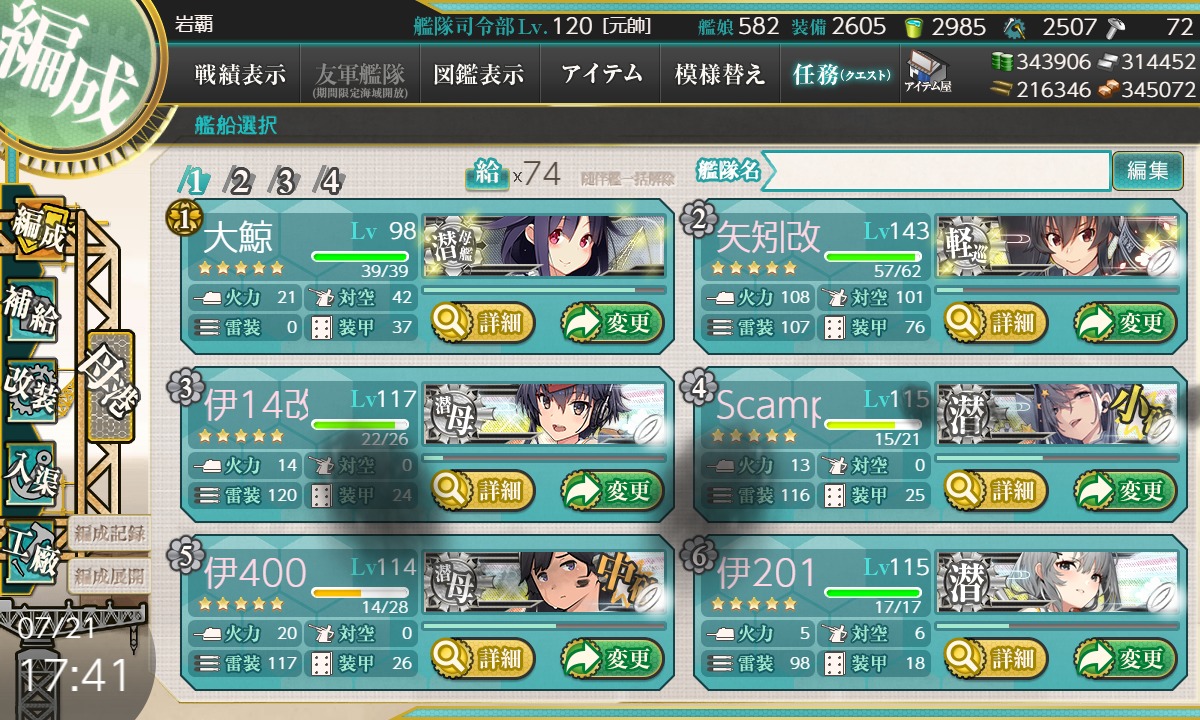The image size is (1200, 720).
Task: Select fleet 4 tab
Action: pos(330,181)
